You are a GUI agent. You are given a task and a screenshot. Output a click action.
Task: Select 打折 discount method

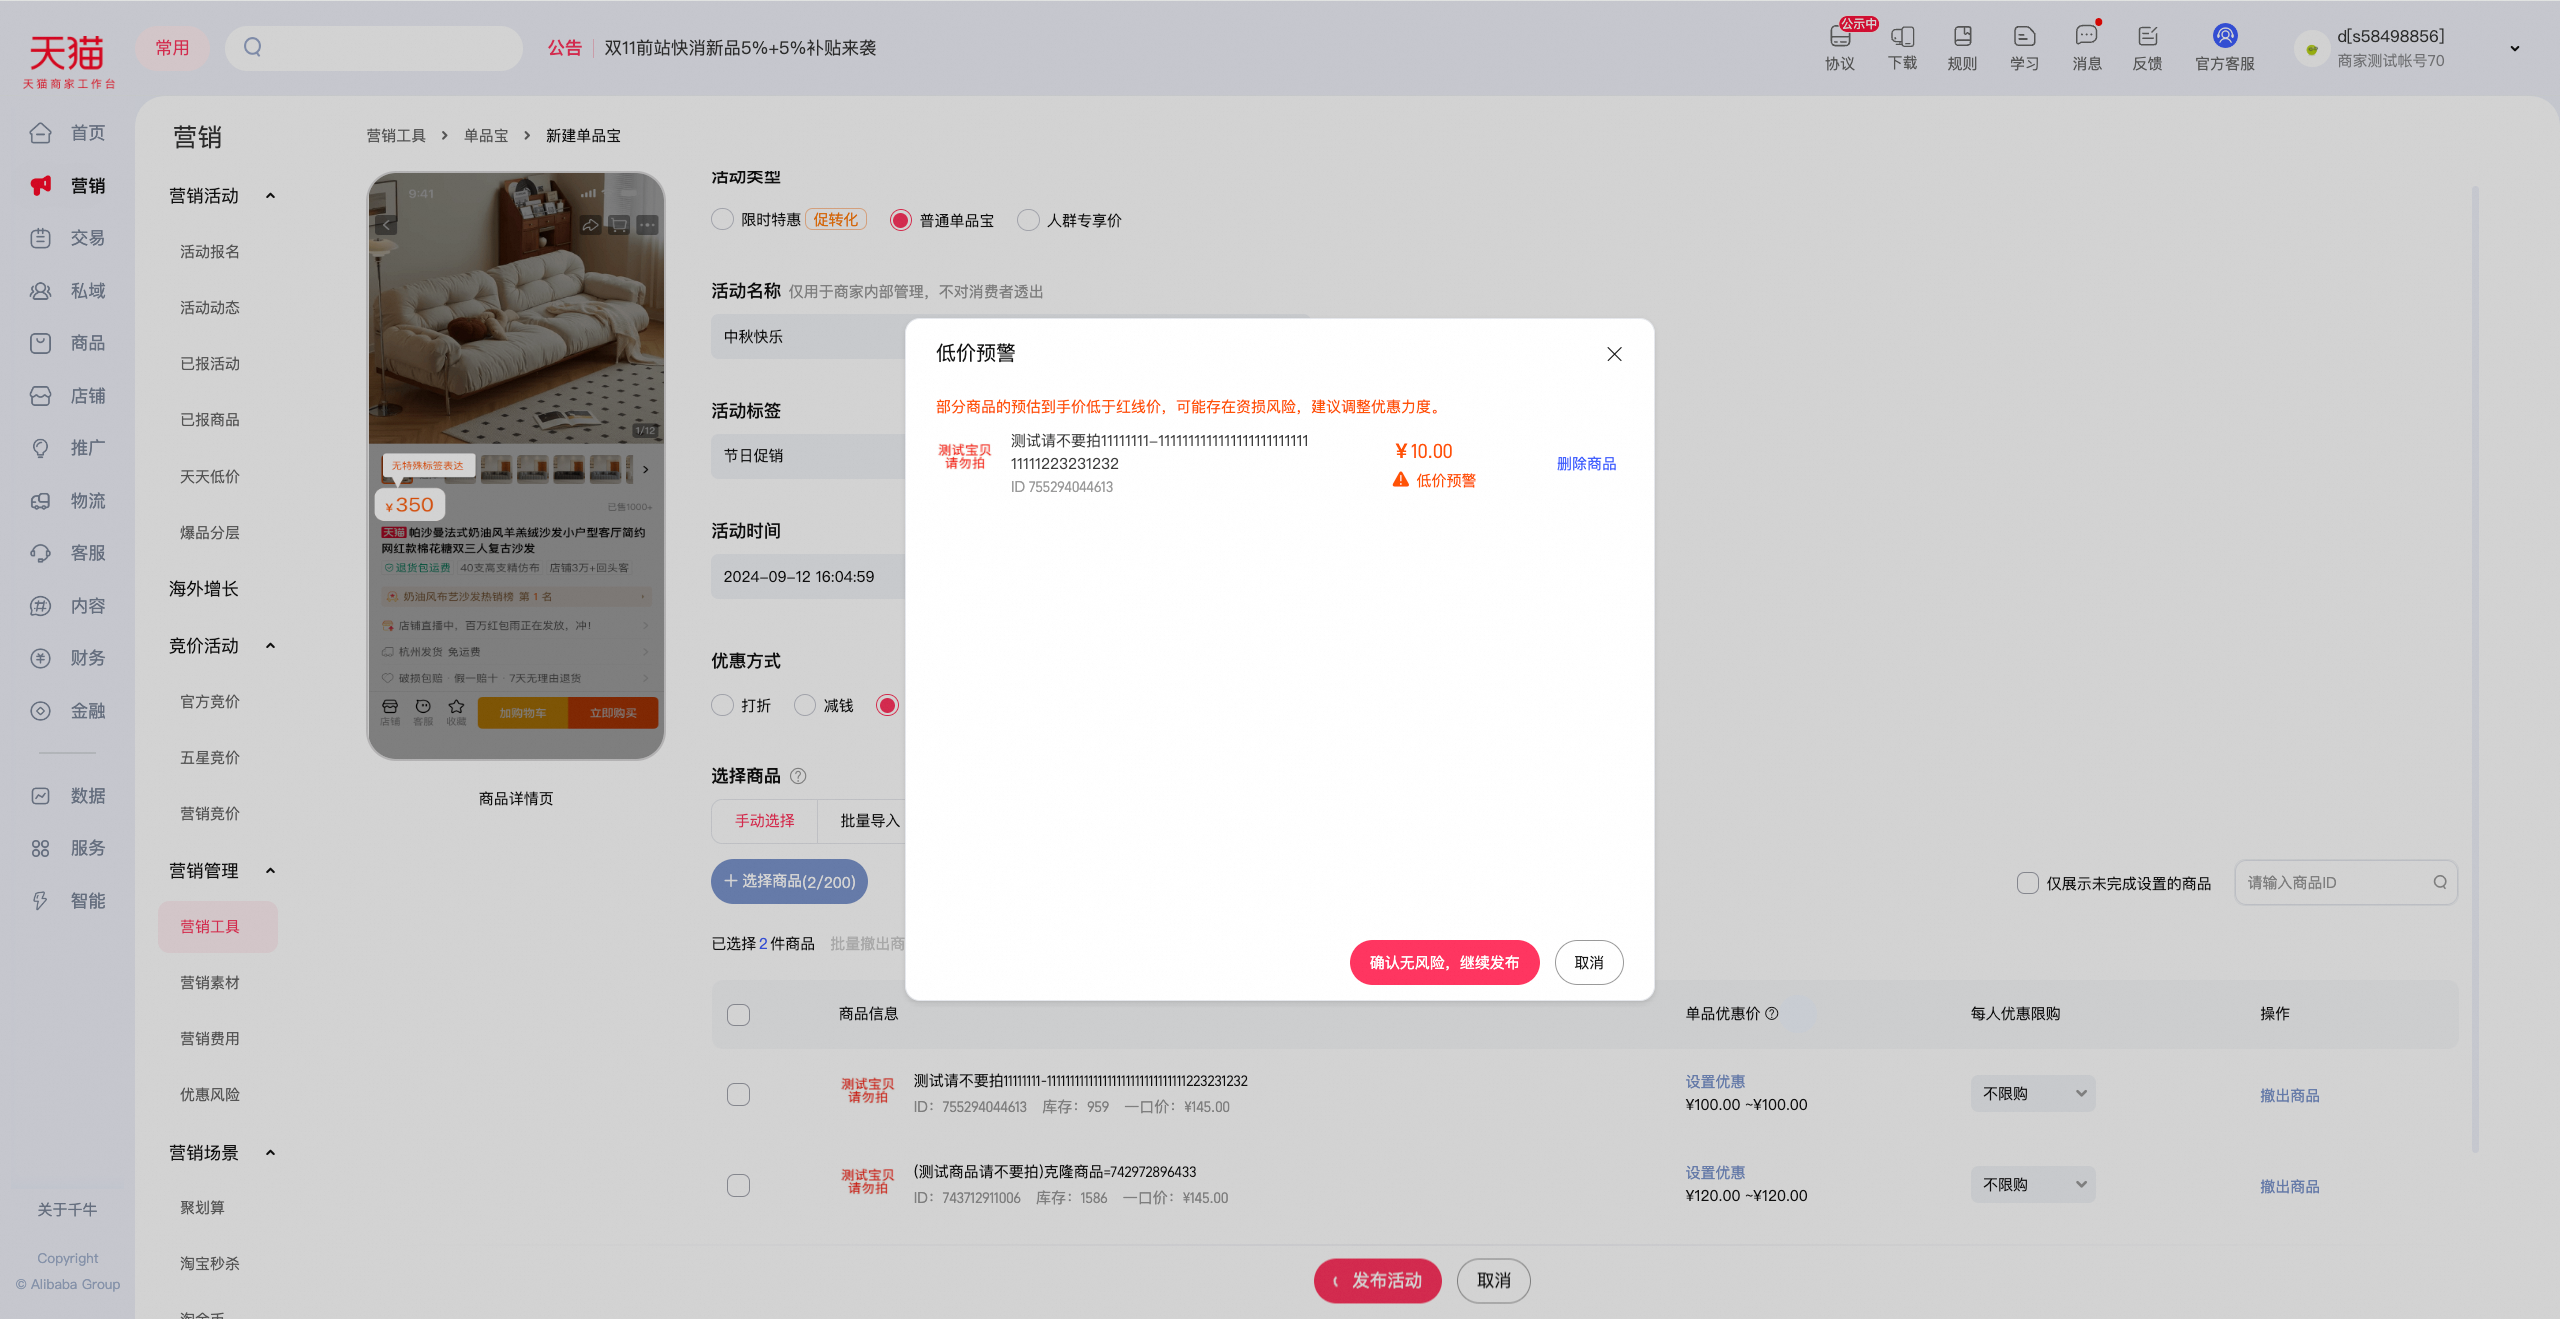(722, 705)
